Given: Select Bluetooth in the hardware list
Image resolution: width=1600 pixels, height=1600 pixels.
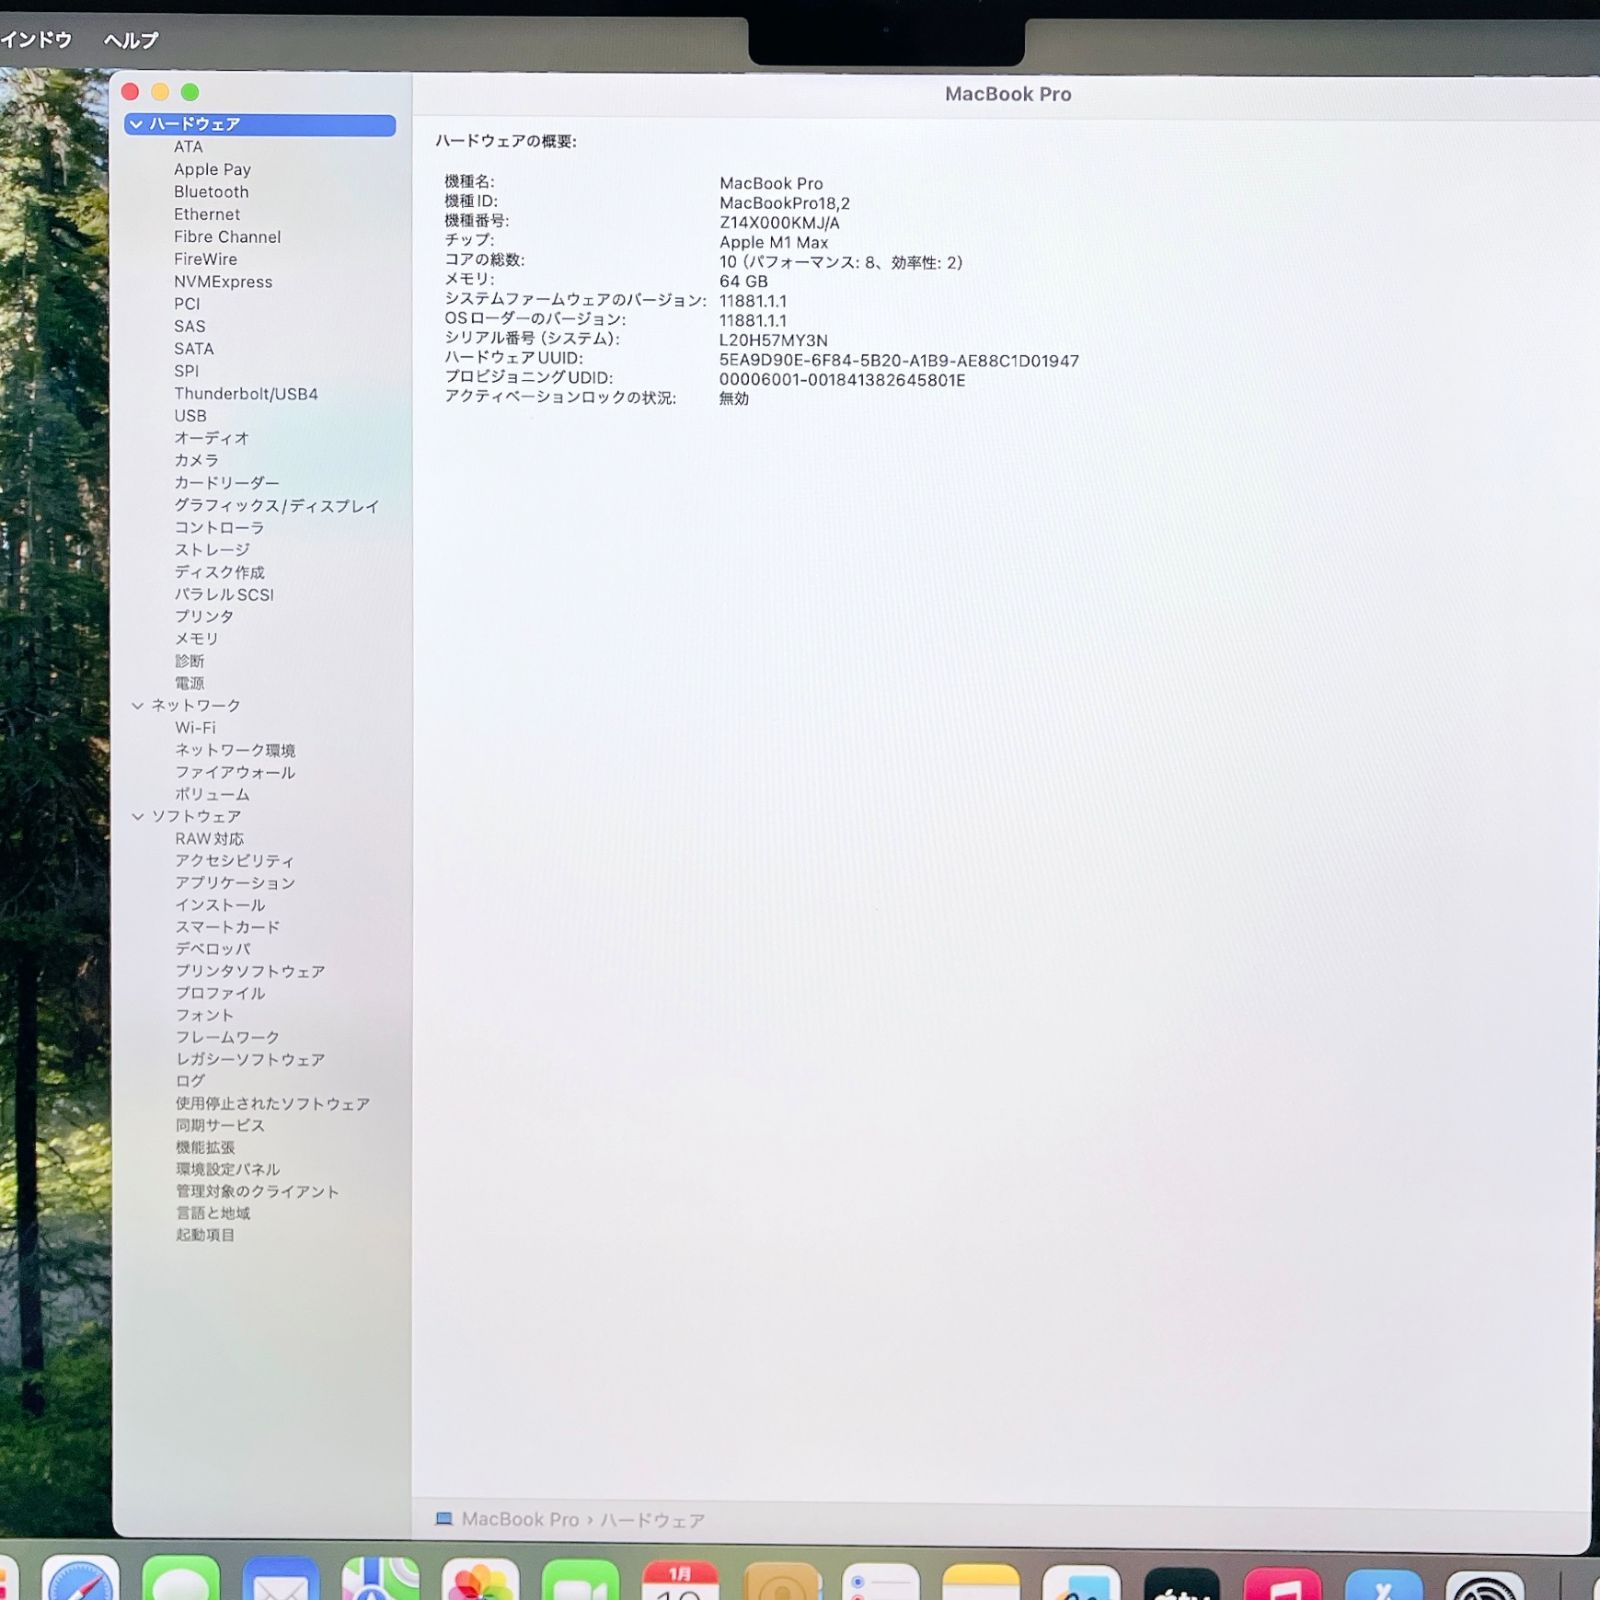Looking at the screenshot, I should click(211, 192).
